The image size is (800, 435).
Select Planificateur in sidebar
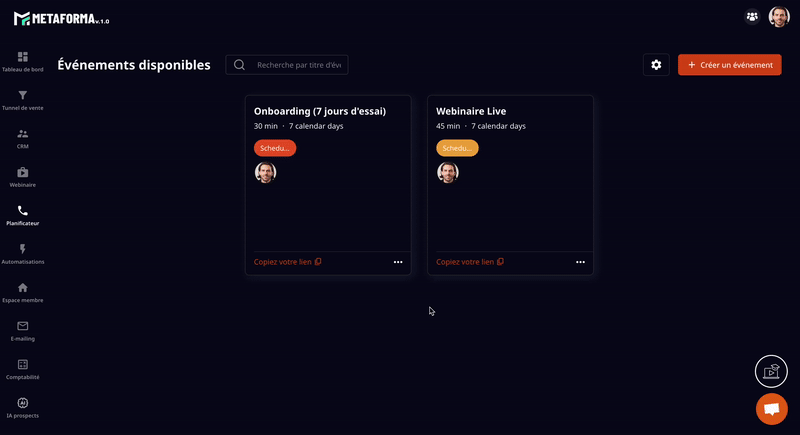[22, 211]
